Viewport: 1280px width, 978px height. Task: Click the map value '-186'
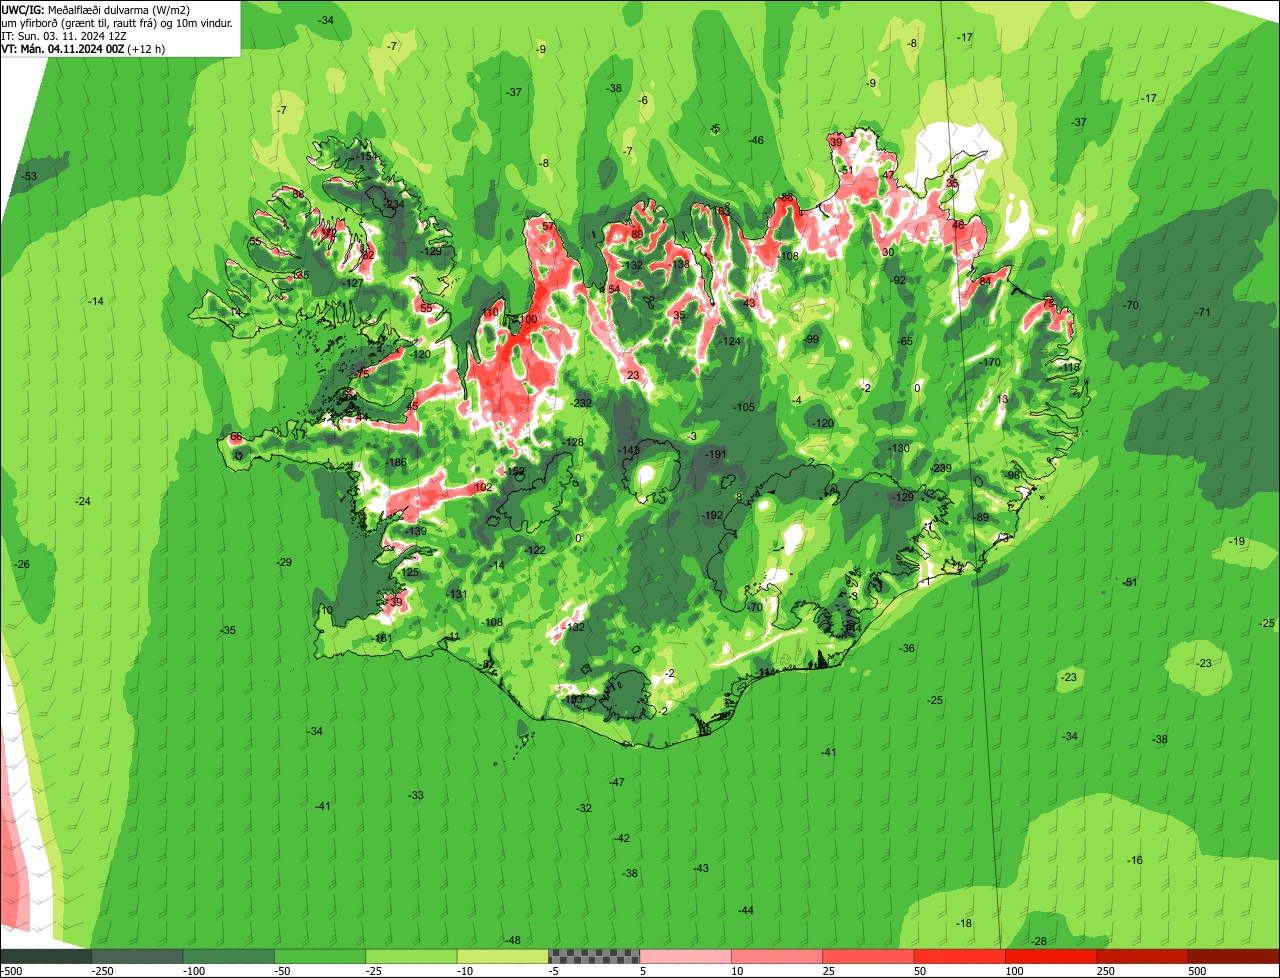coord(397,462)
